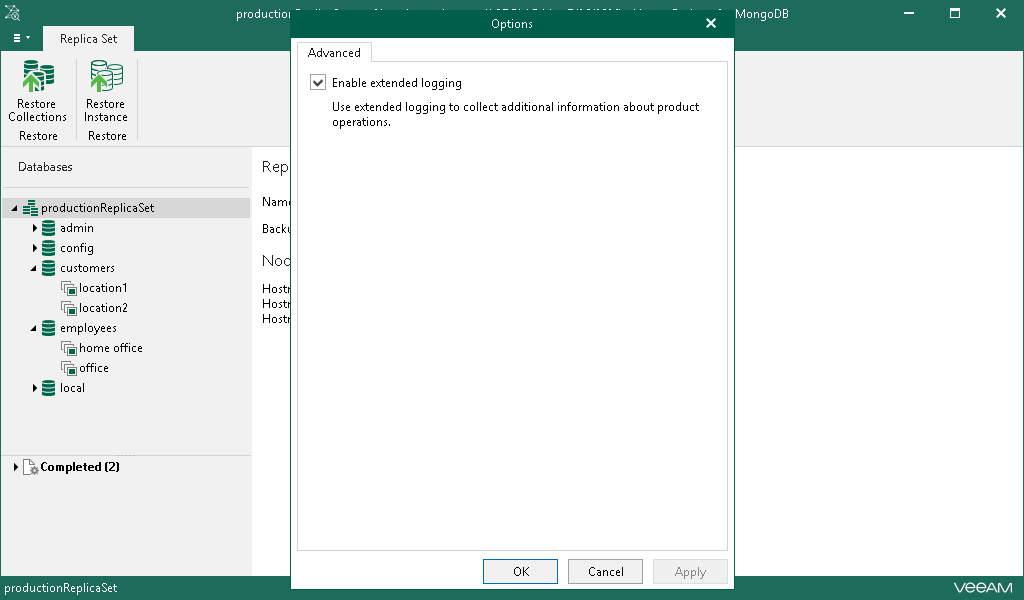Minimize the main explorer window
The image size is (1024, 600).
(x=908, y=13)
